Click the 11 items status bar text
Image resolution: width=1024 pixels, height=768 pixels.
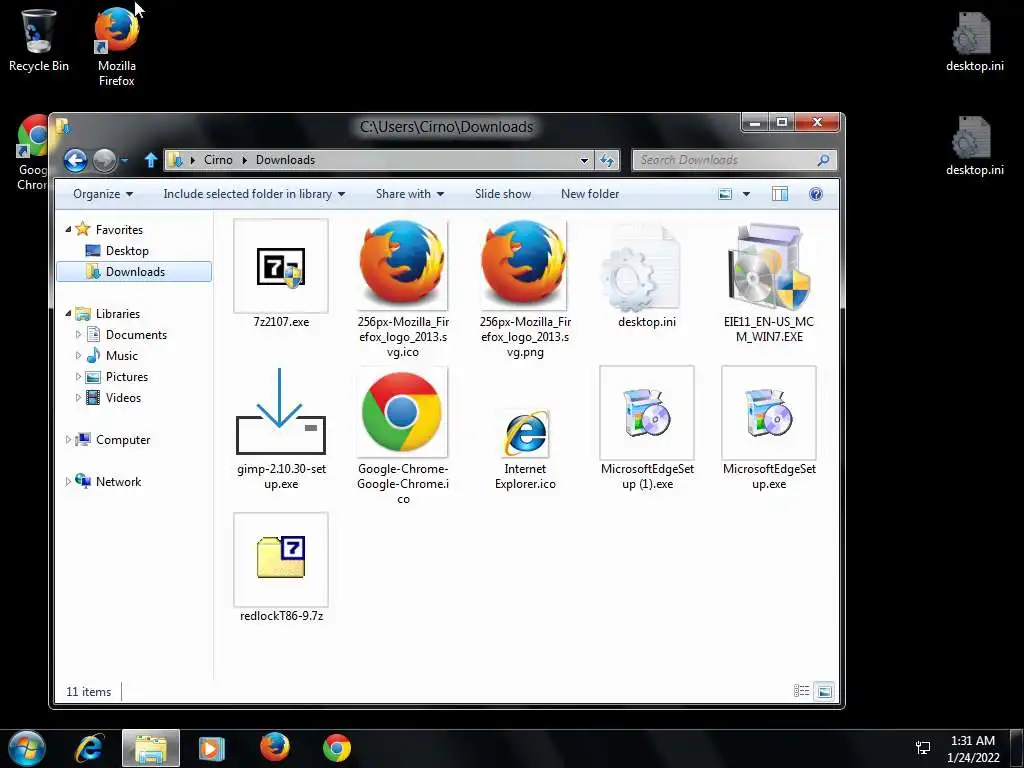coord(89,692)
